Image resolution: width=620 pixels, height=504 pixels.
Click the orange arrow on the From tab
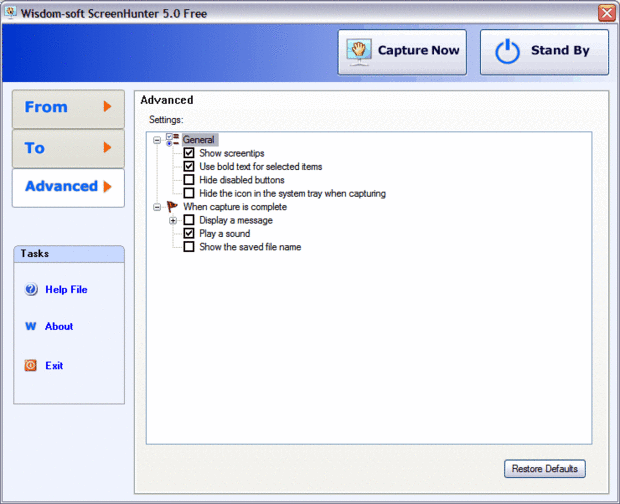(108, 106)
